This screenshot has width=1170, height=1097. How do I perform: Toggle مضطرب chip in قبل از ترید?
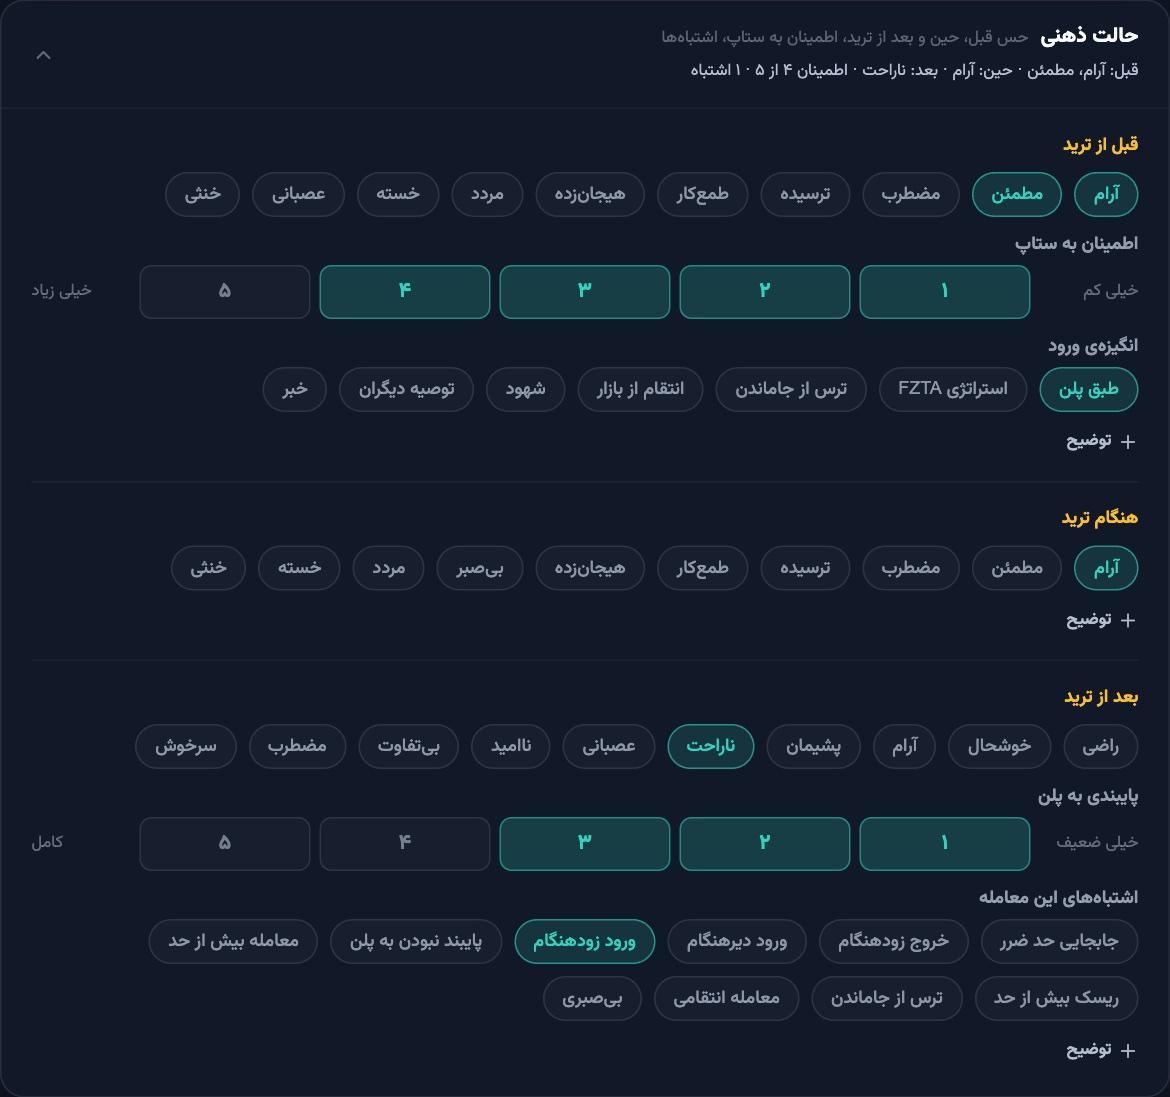[910, 194]
